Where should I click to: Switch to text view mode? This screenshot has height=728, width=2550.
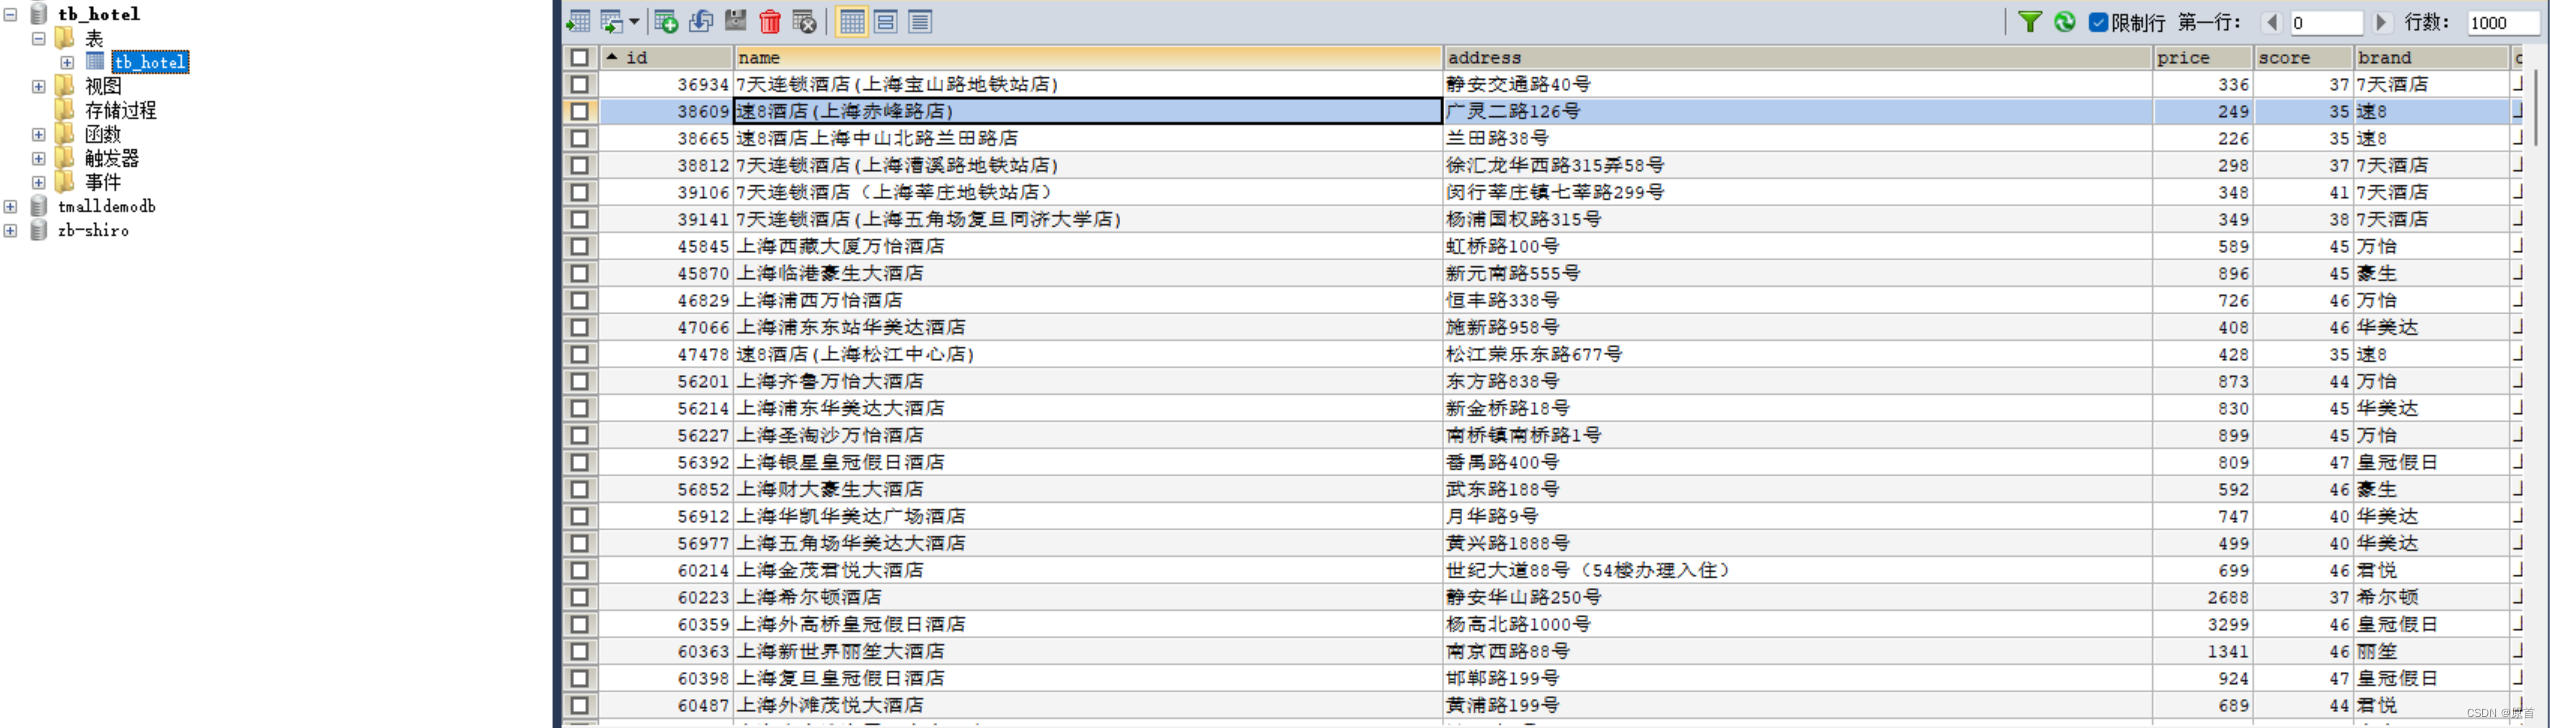[x=920, y=21]
